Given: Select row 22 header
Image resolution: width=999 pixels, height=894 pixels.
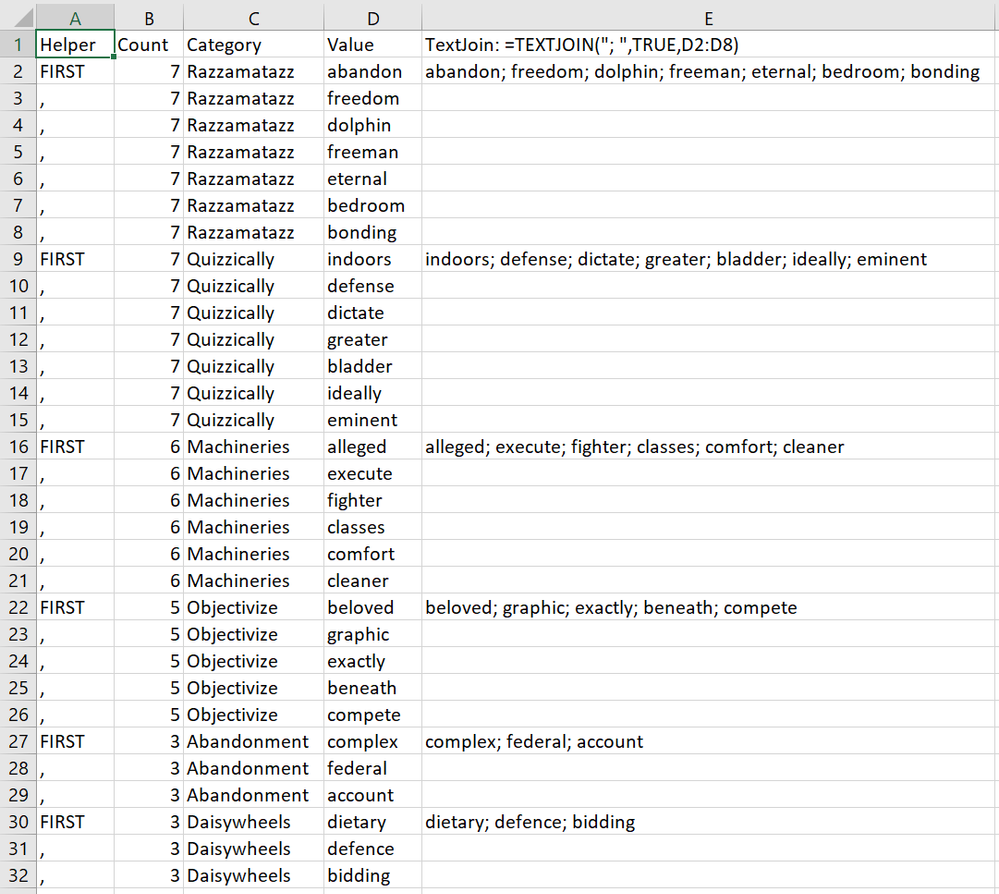Looking at the screenshot, I should pyautogui.click(x=18, y=607).
